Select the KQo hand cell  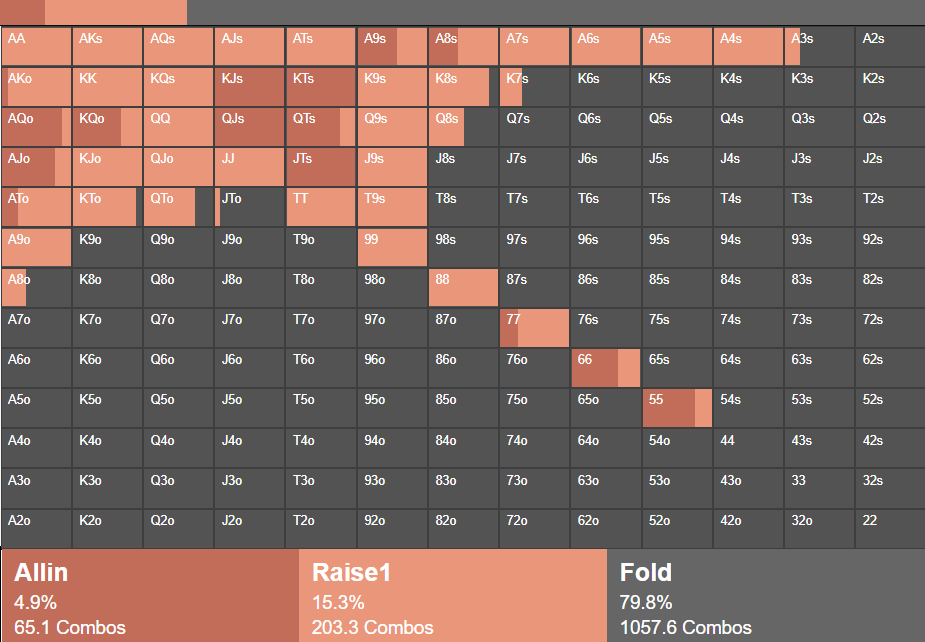point(107,127)
